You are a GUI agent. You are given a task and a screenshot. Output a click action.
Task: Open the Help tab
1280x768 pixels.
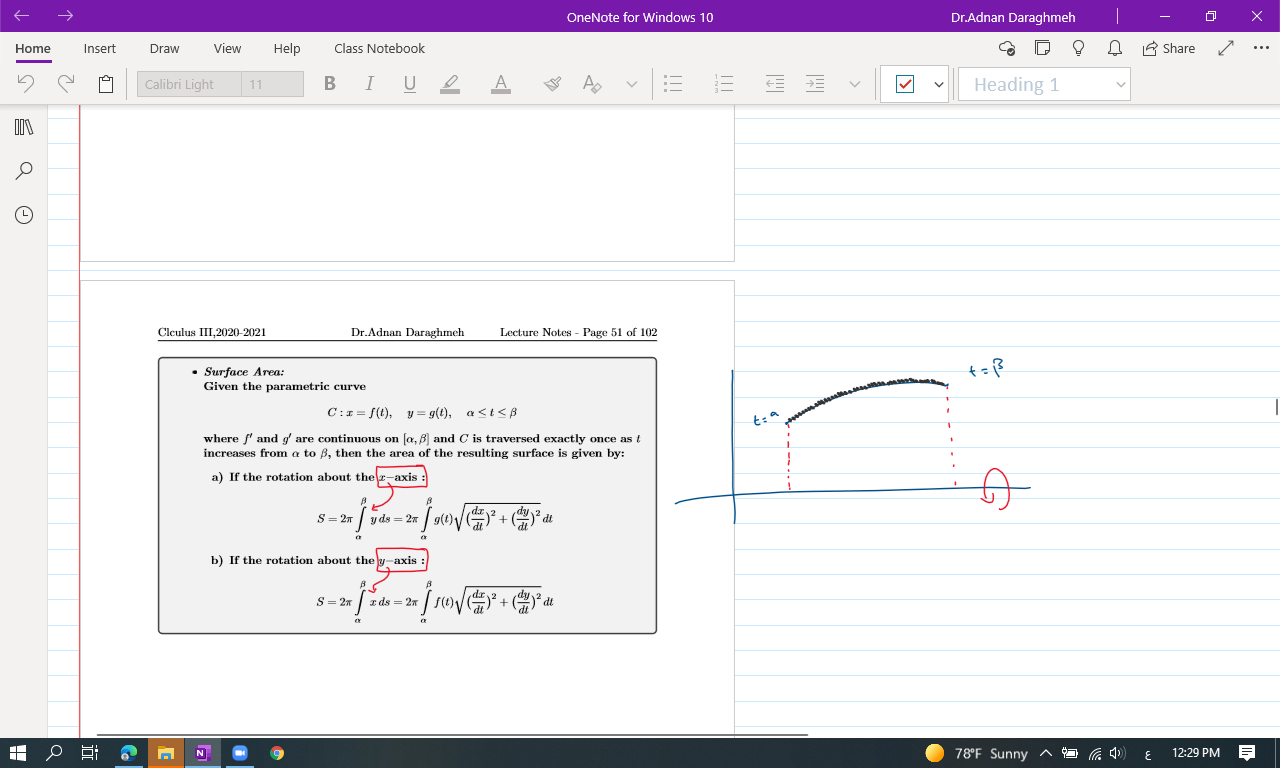tap(287, 48)
